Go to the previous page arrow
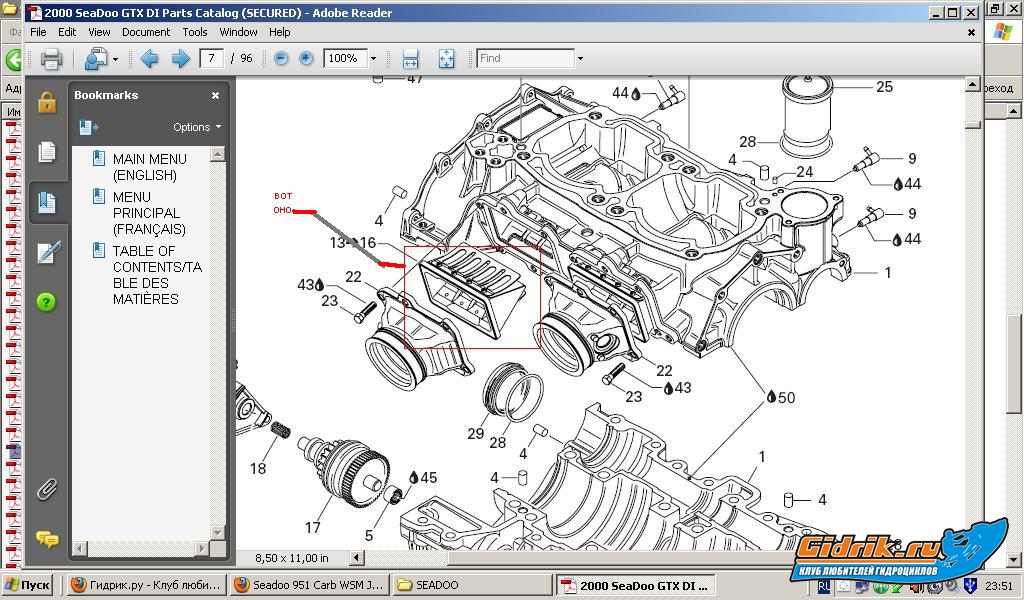 click(x=150, y=59)
